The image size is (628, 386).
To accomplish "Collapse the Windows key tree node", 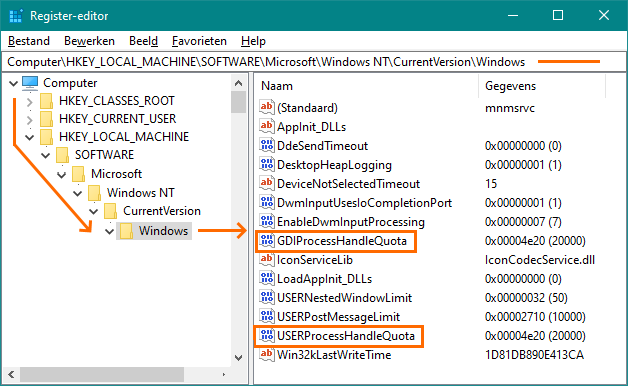I will click(109, 231).
